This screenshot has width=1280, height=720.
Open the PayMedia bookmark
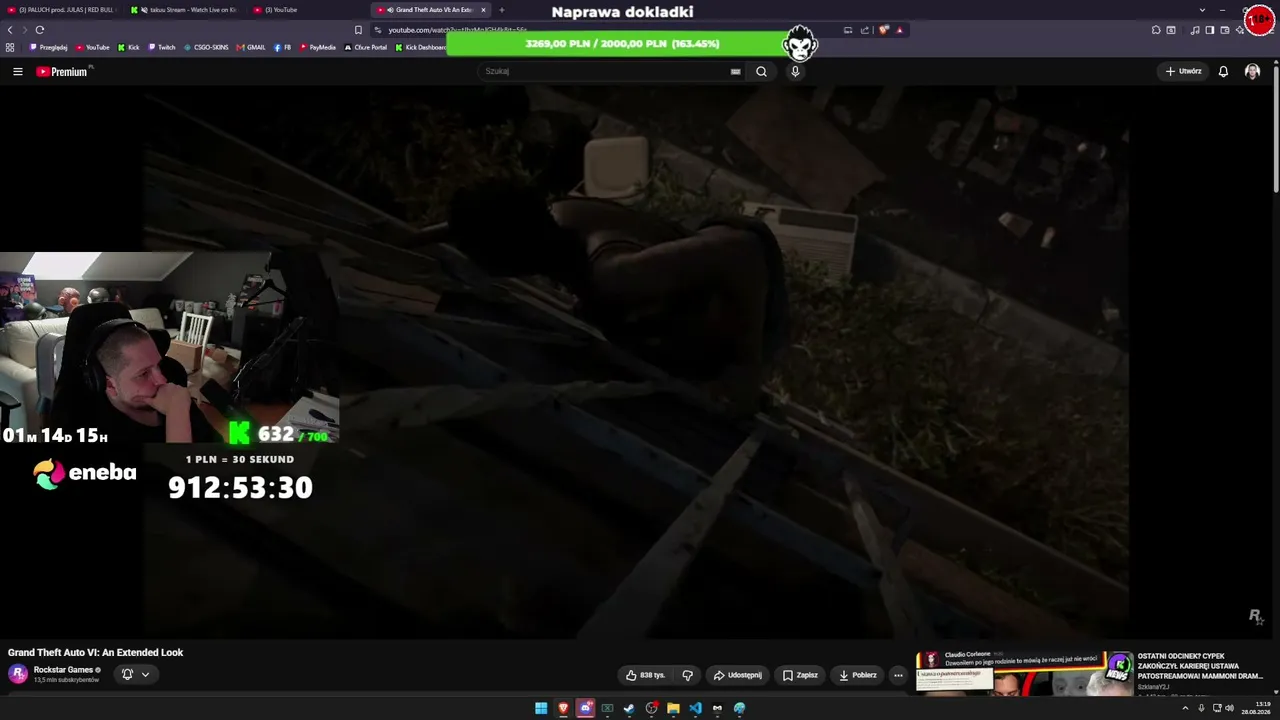[x=318, y=47]
